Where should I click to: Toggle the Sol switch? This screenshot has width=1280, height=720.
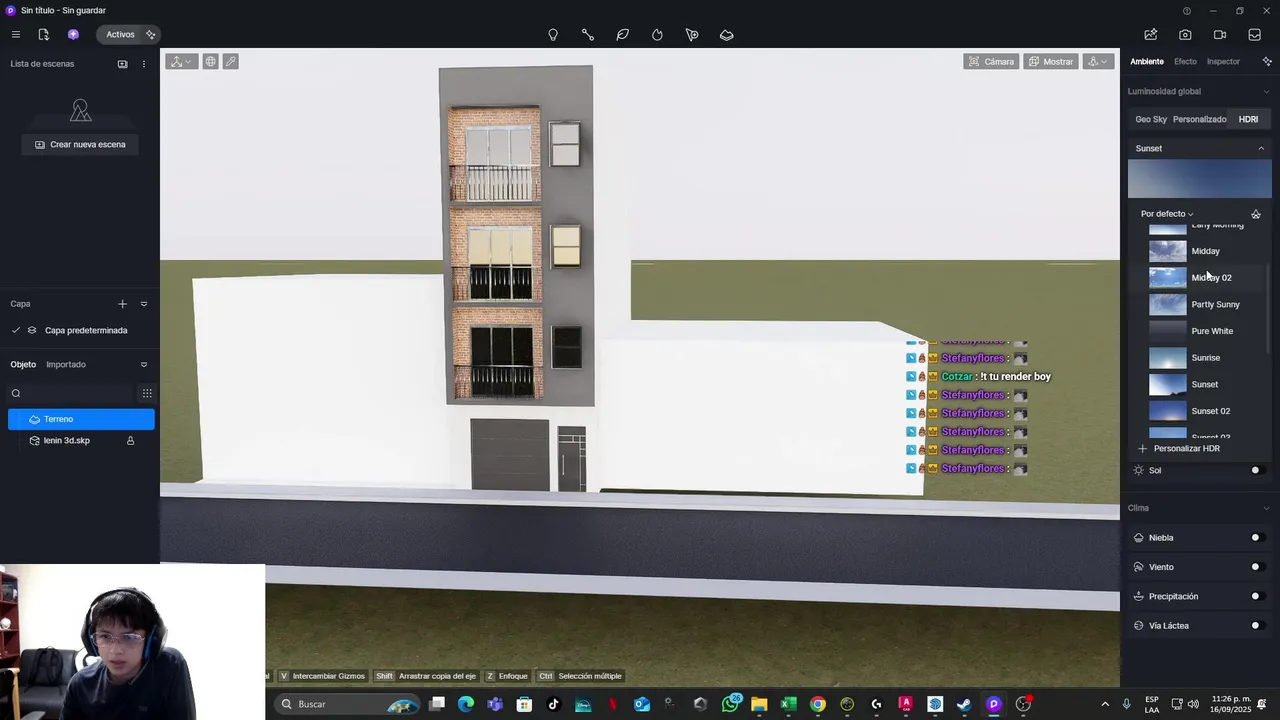point(1258,470)
